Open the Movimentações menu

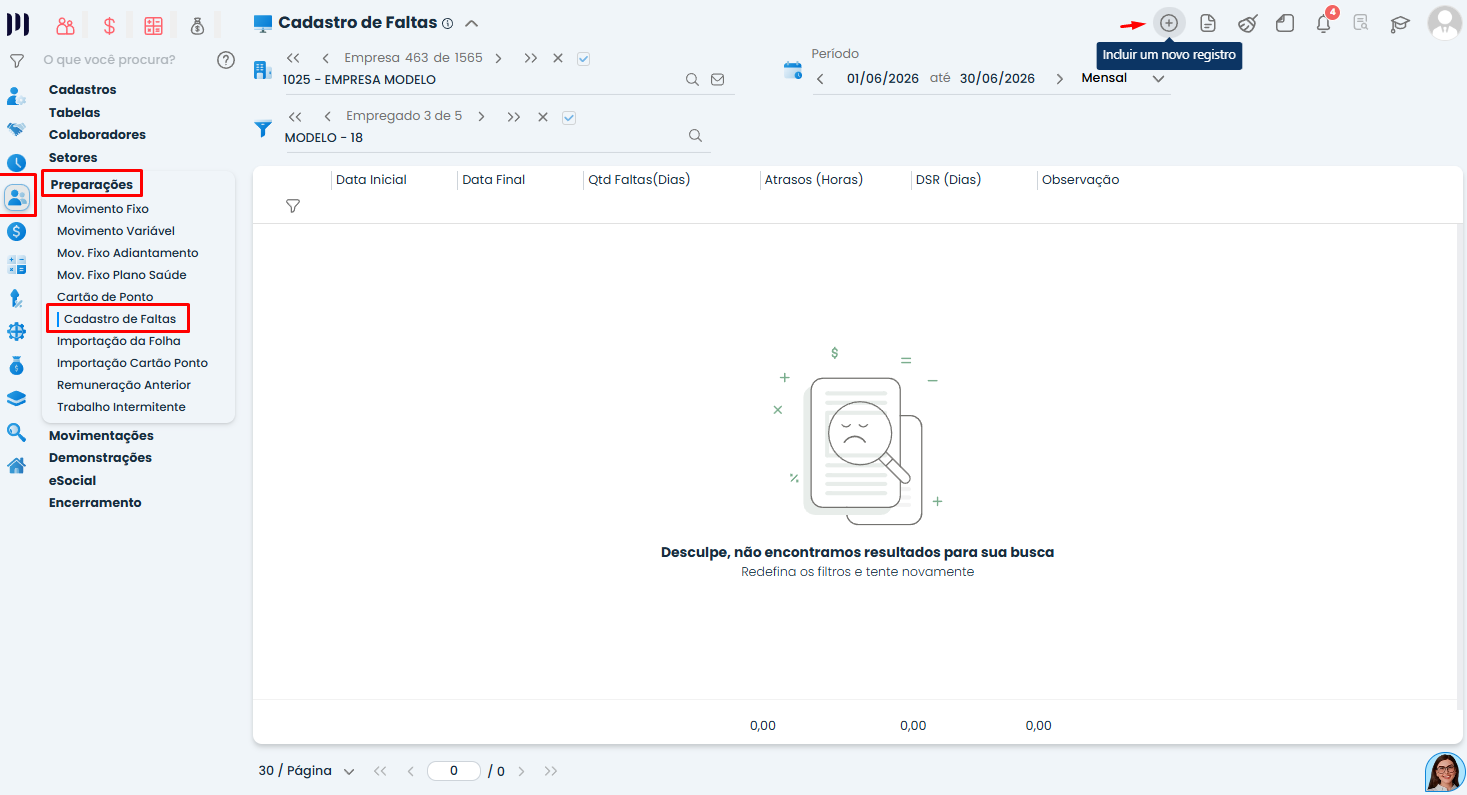[101, 436]
